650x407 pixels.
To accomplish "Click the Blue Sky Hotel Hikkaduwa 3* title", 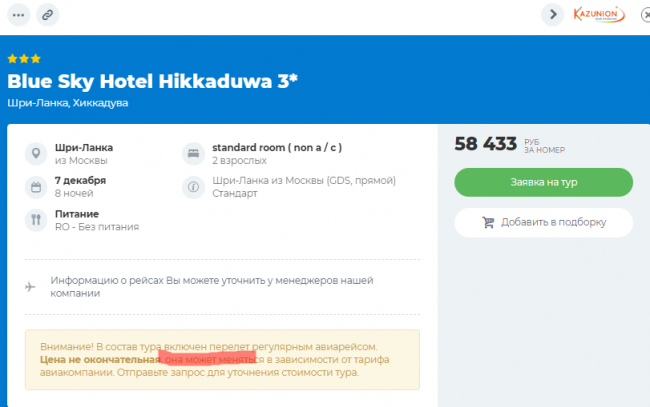I will point(152,82).
